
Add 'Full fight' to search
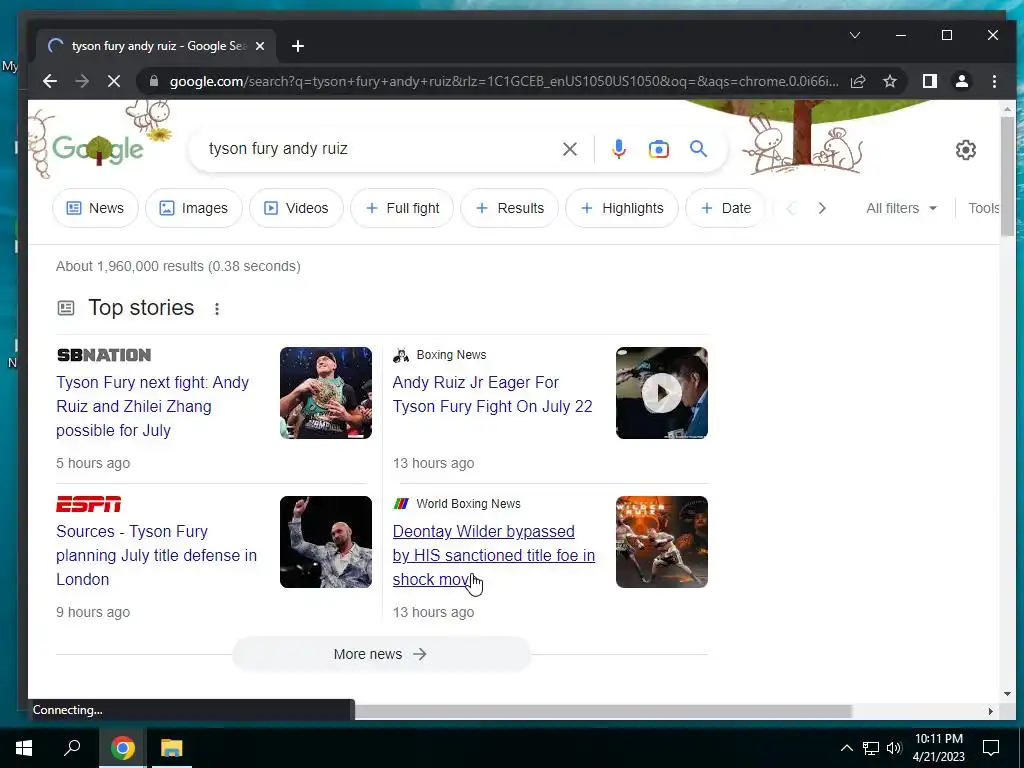402,208
